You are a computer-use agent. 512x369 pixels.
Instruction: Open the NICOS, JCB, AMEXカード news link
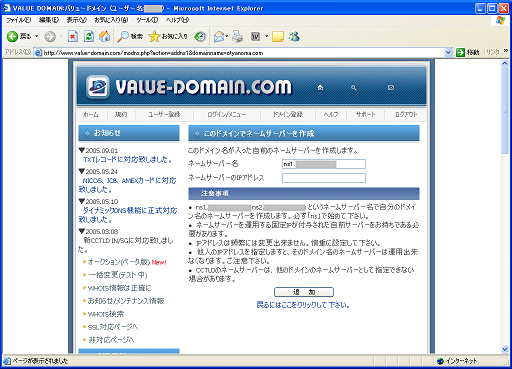pyautogui.click(x=128, y=185)
